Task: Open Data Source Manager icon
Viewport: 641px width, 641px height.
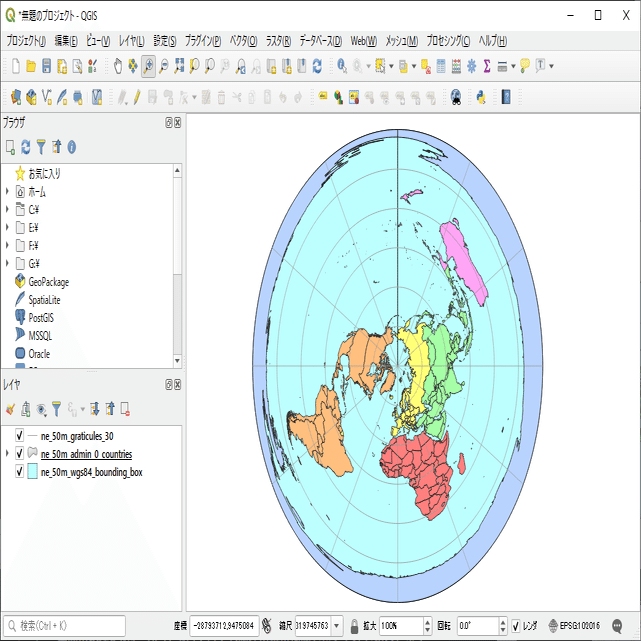Action: pyautogui.click(x=16, y=97)
